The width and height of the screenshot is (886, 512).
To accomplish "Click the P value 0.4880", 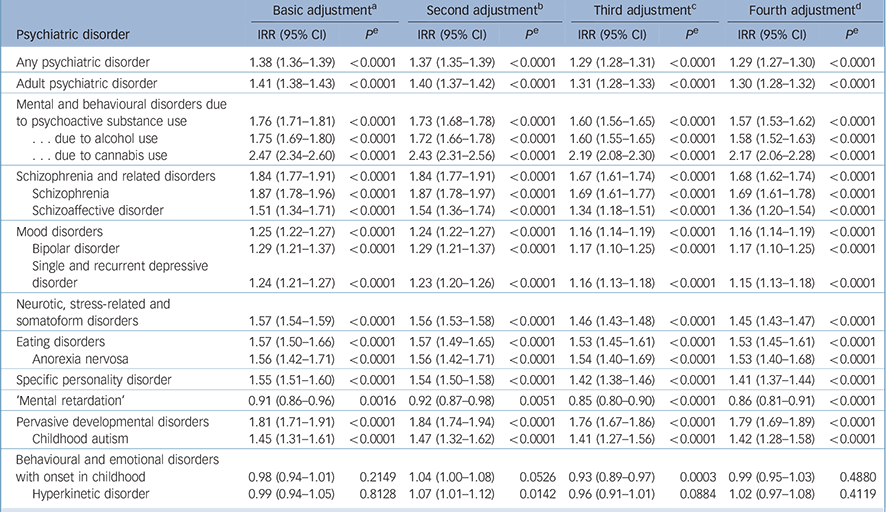I will point(859,475).
